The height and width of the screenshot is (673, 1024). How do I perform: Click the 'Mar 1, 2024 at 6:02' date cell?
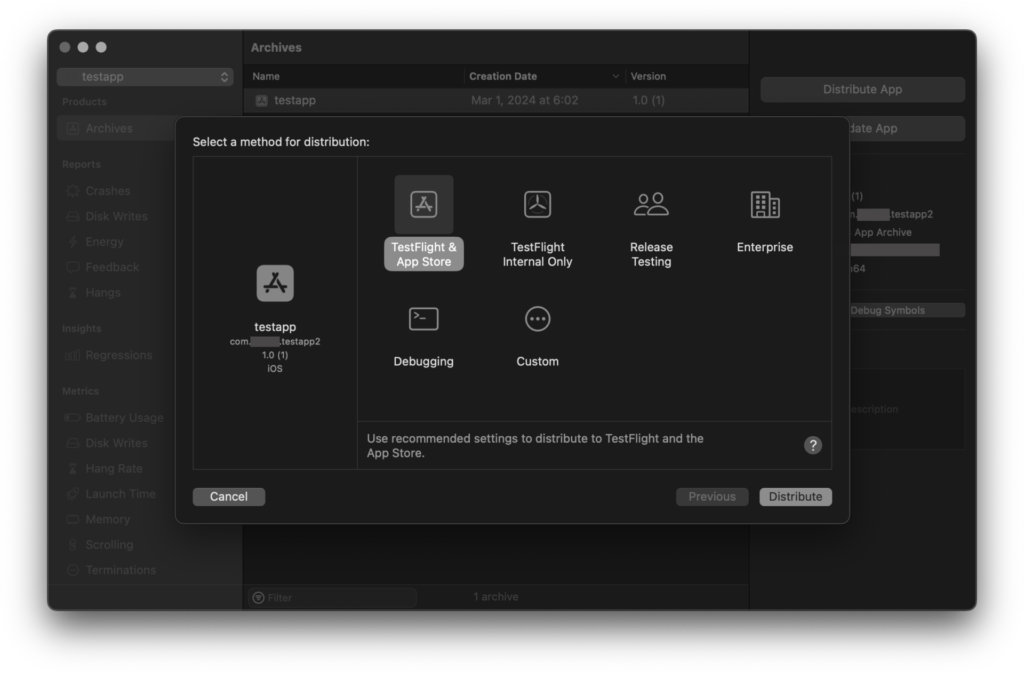524,101
